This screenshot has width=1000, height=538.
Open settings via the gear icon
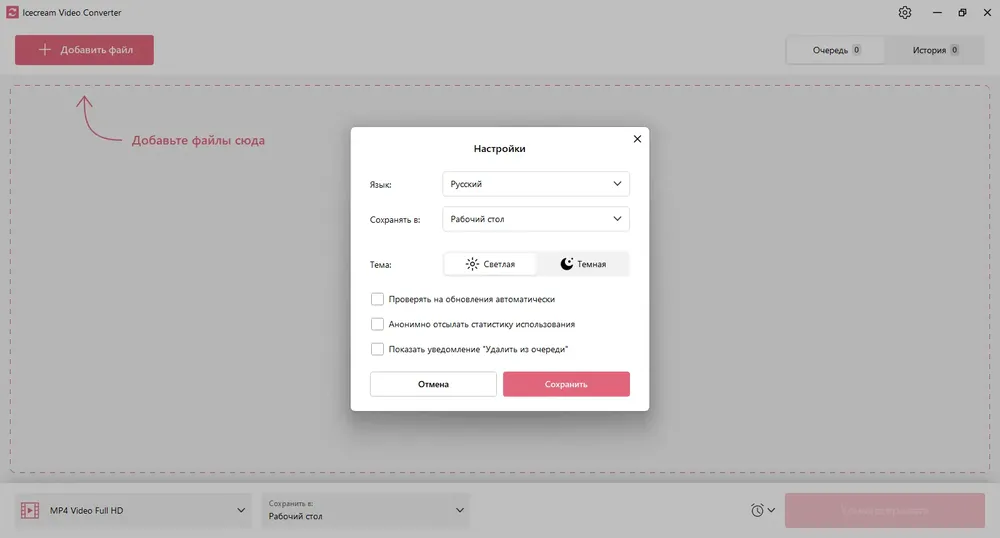click(904, 13)
